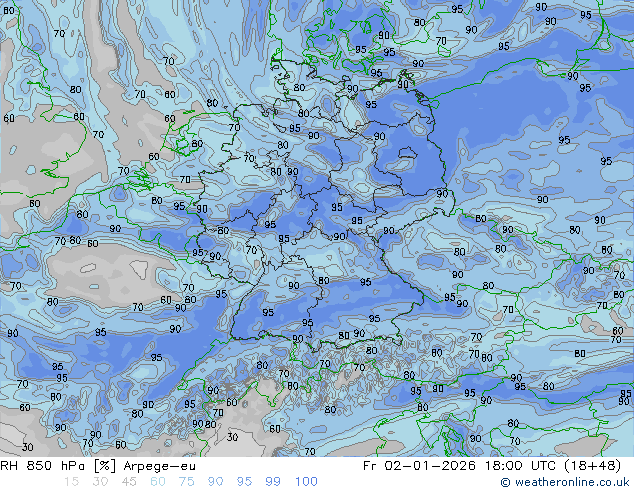Select the 15 value in the color legend

(x=72, y=482)
